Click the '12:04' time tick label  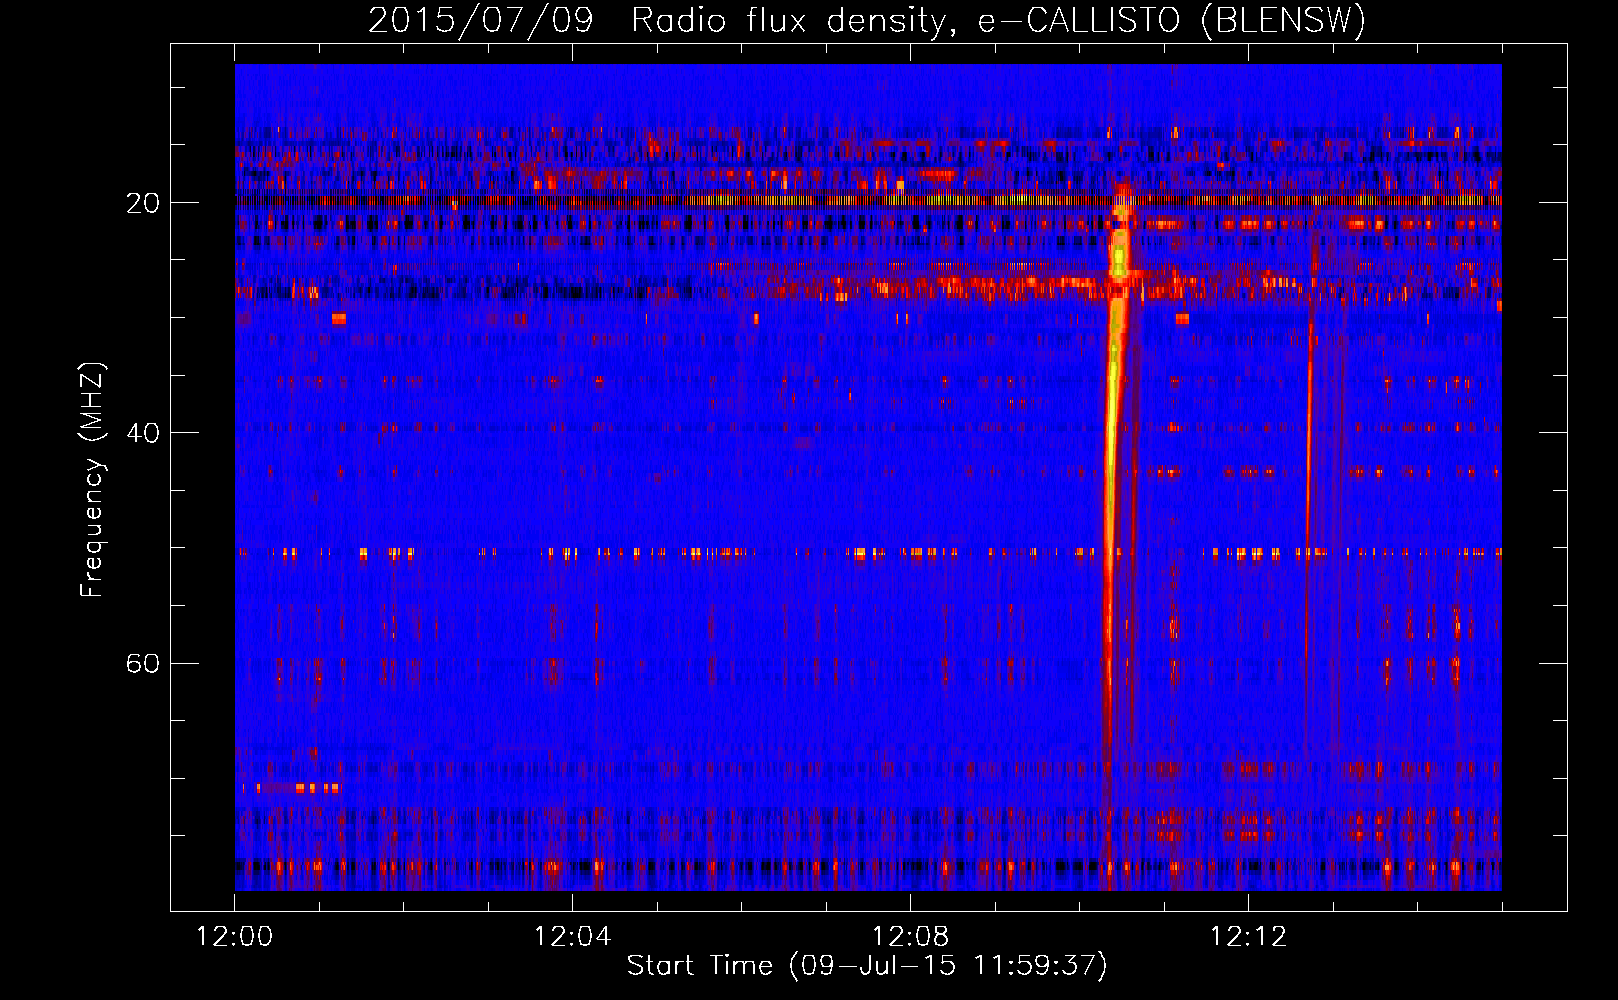pyautogui.click(x=572, y=936)
